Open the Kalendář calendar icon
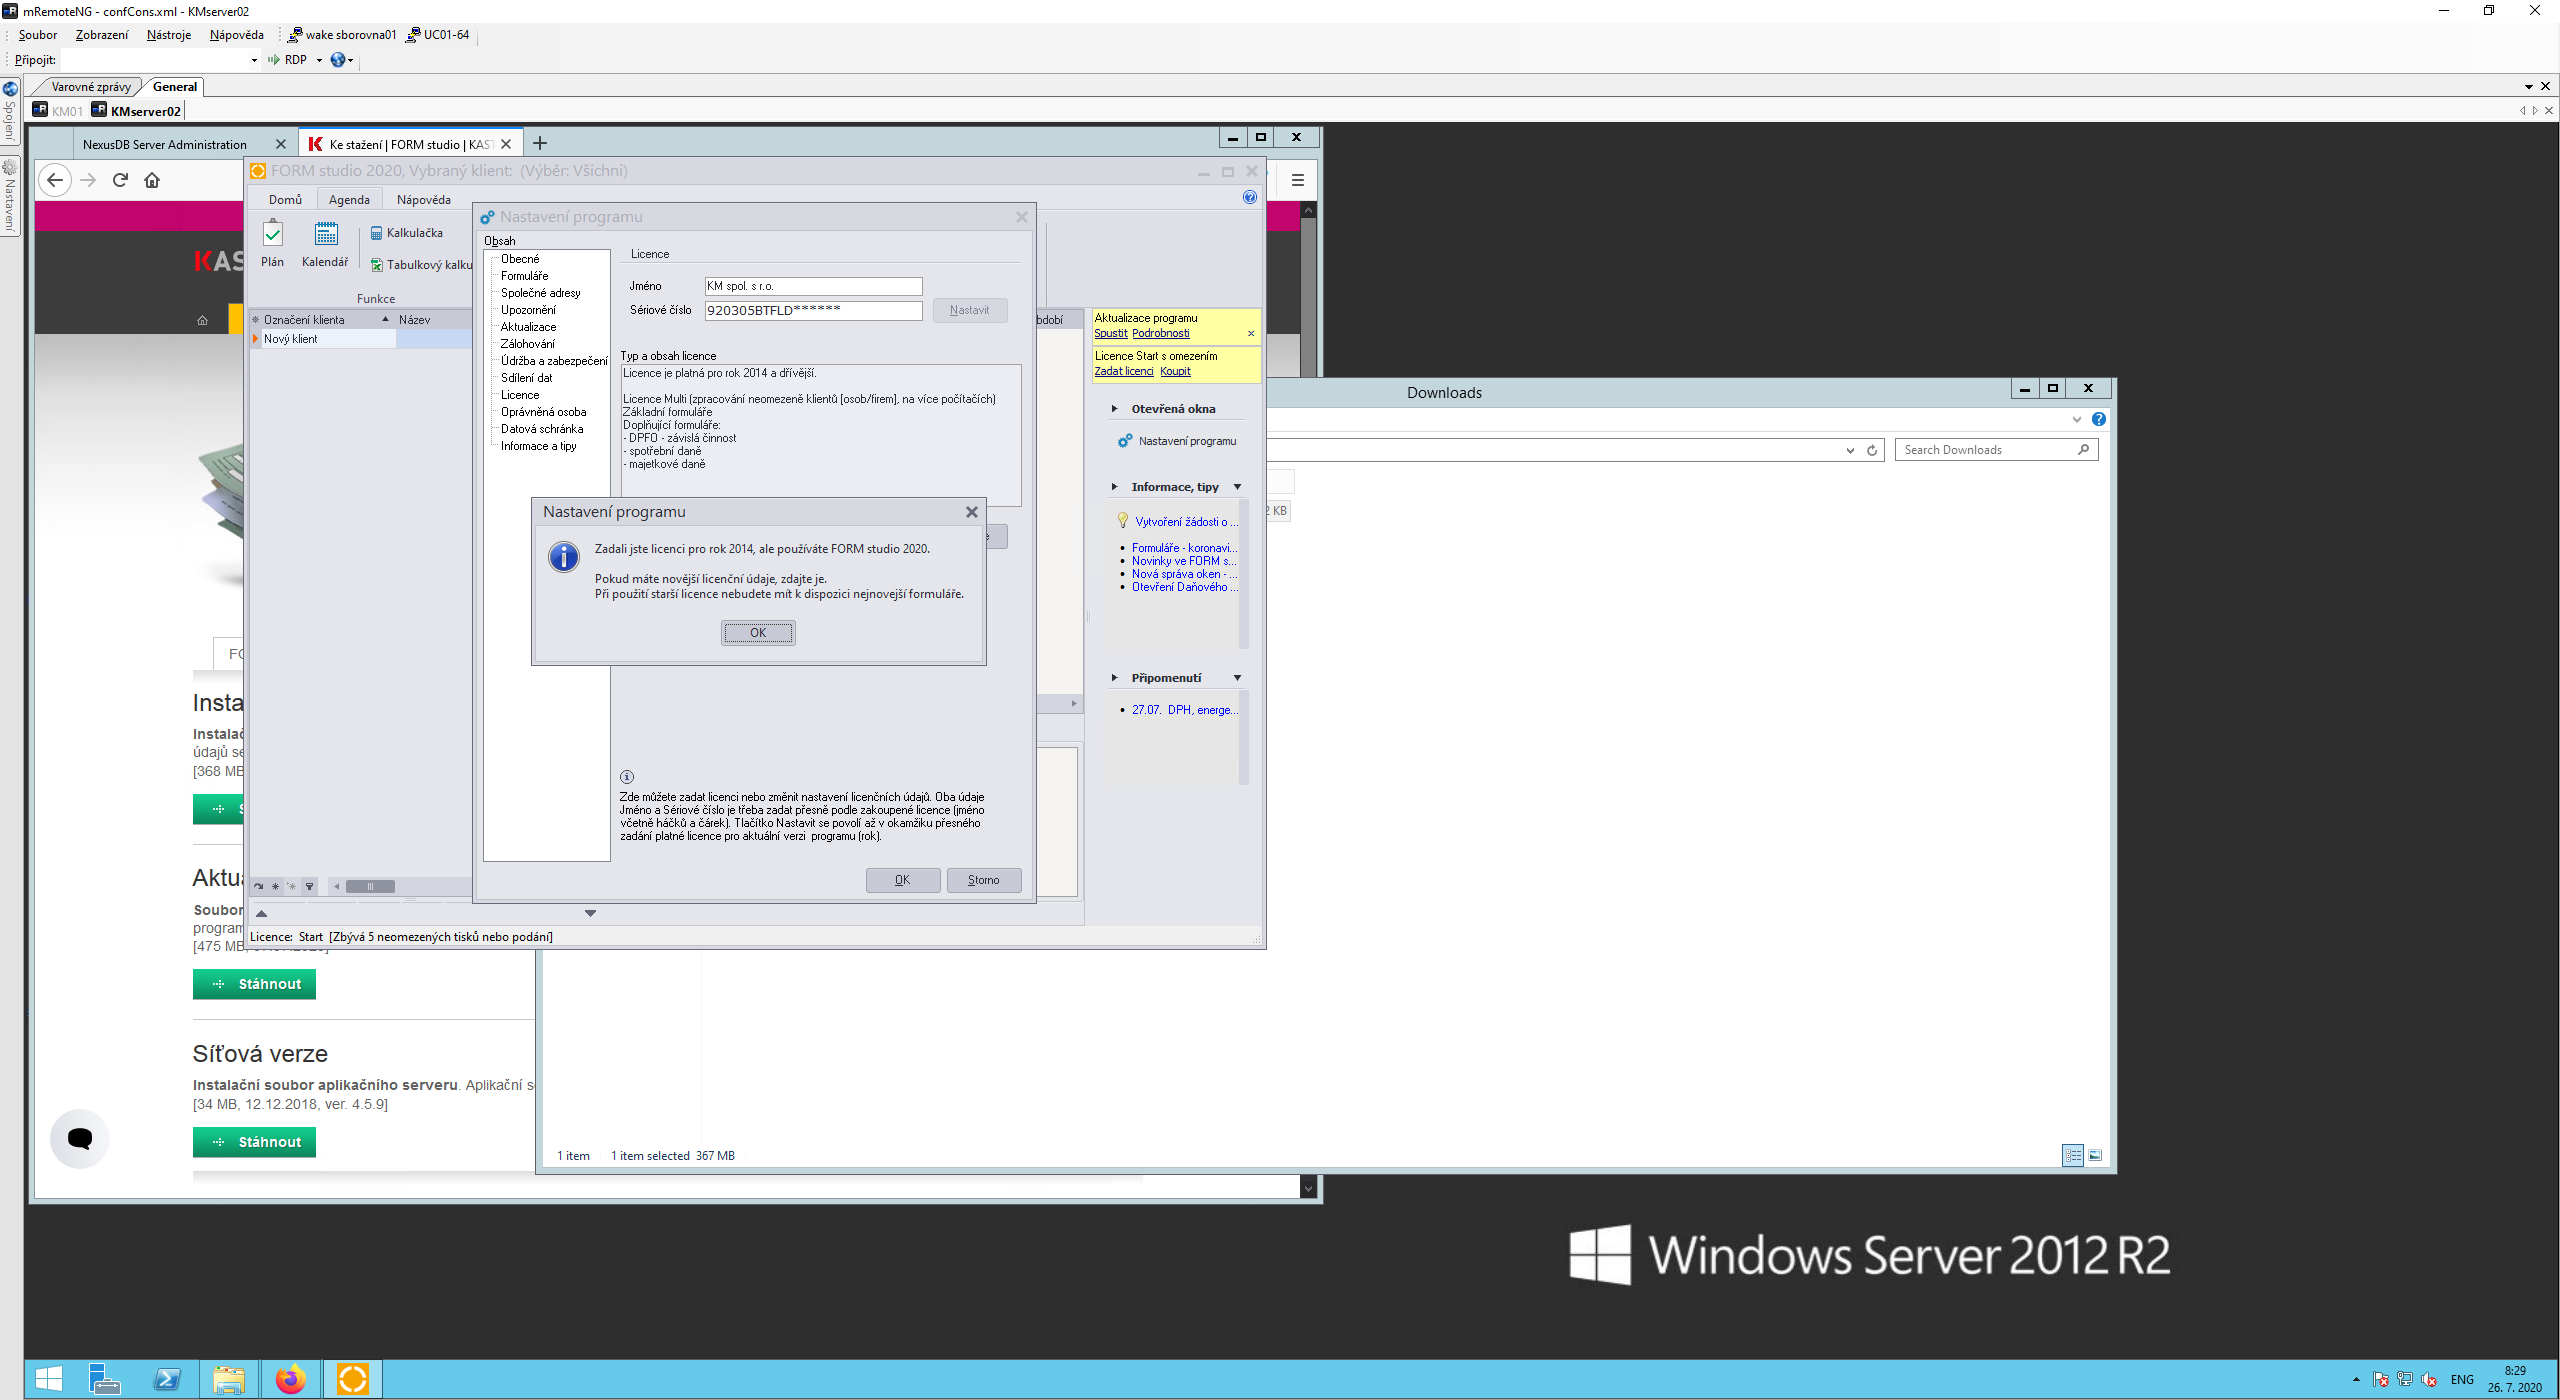 click(x=325, y=235)
